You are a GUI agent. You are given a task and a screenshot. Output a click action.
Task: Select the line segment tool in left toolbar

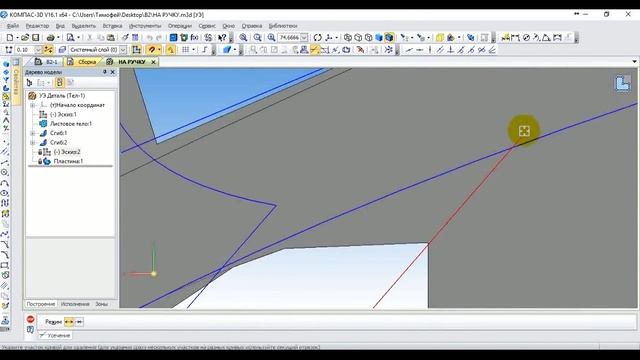coord(5,162)
